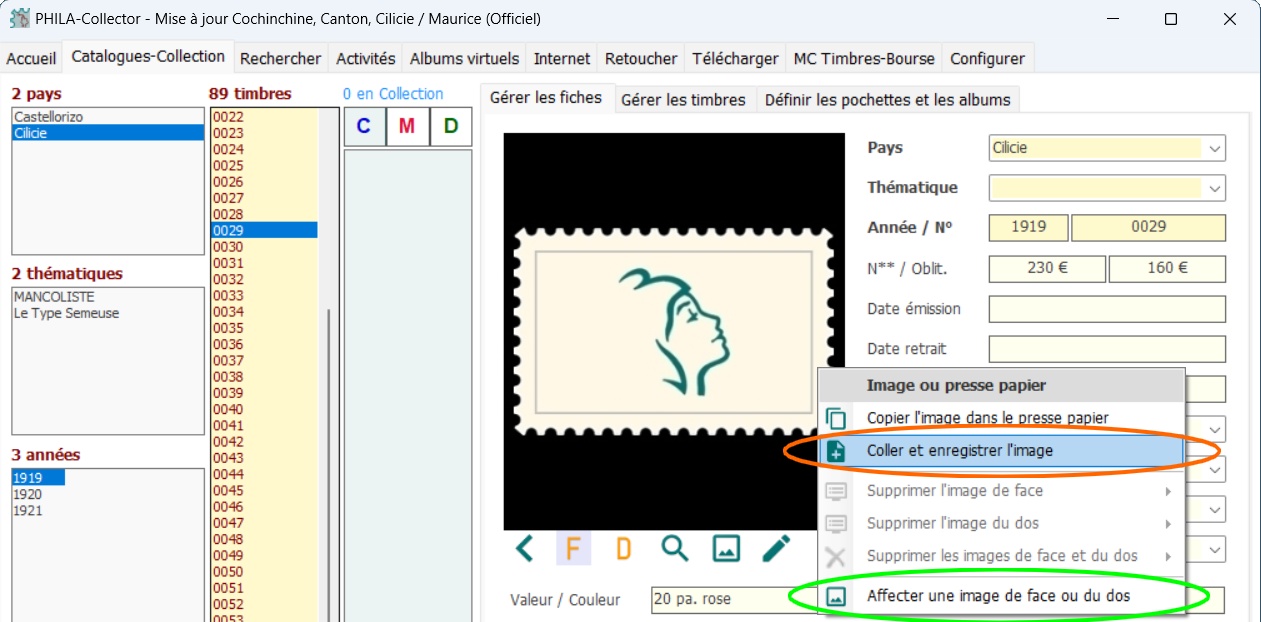Click the green D button
The height and width of the screenshot is (622, 1261).
tap(451, 126)
